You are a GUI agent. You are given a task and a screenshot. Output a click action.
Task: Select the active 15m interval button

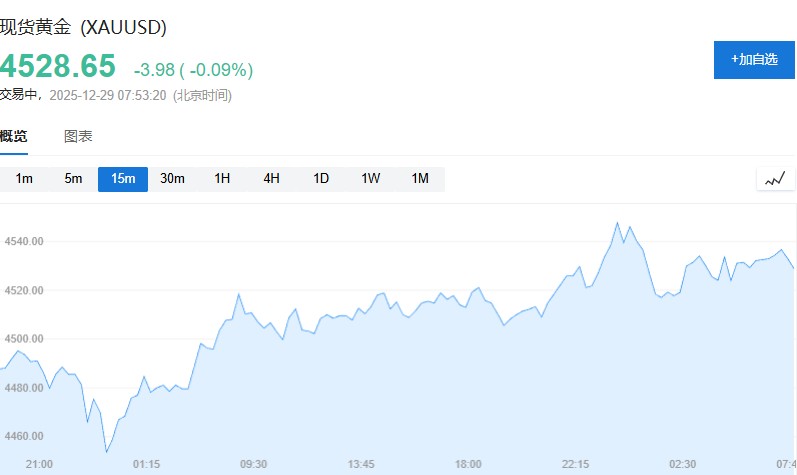tap(123, 179)
